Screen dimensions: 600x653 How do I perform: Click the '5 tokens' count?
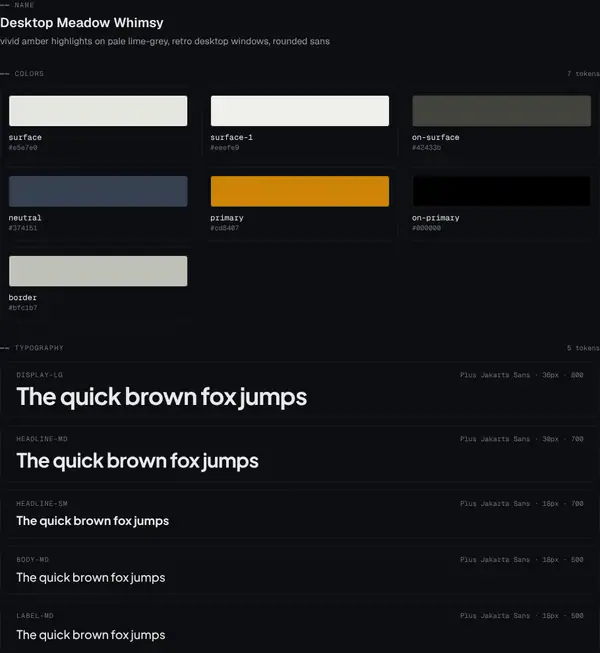tap(583, 348)
